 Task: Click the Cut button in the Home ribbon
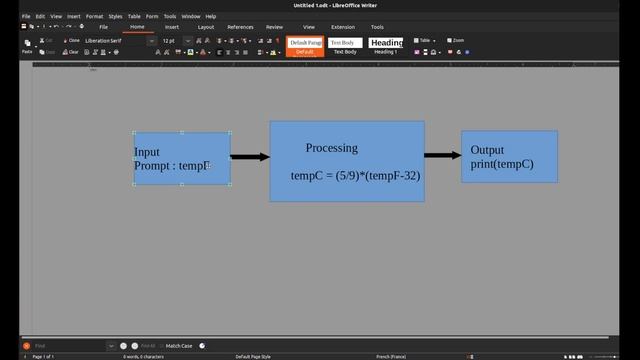[46, 40]
